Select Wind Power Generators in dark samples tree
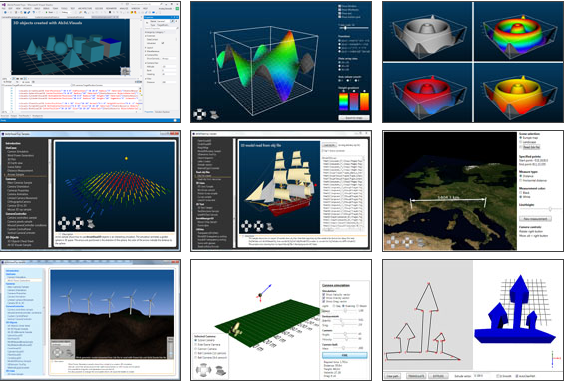Screen dimensions: 565x382 click(x=20, y=155)
